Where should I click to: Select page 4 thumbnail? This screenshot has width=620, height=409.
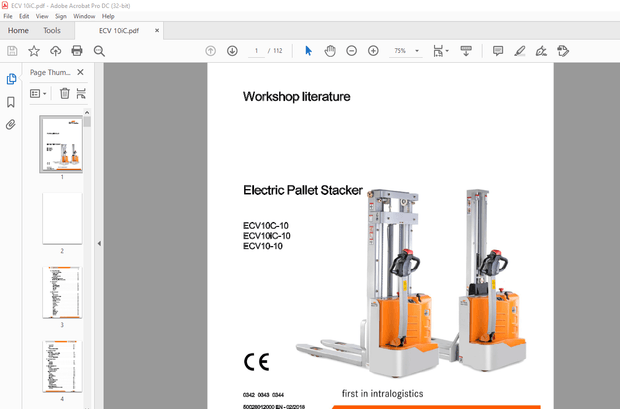(x=62, y=366)
